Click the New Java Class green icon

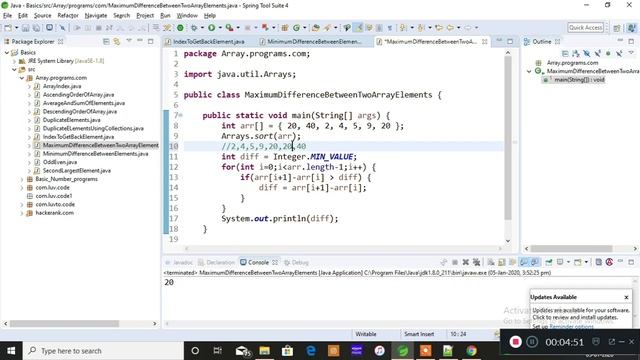coord(297,28)
